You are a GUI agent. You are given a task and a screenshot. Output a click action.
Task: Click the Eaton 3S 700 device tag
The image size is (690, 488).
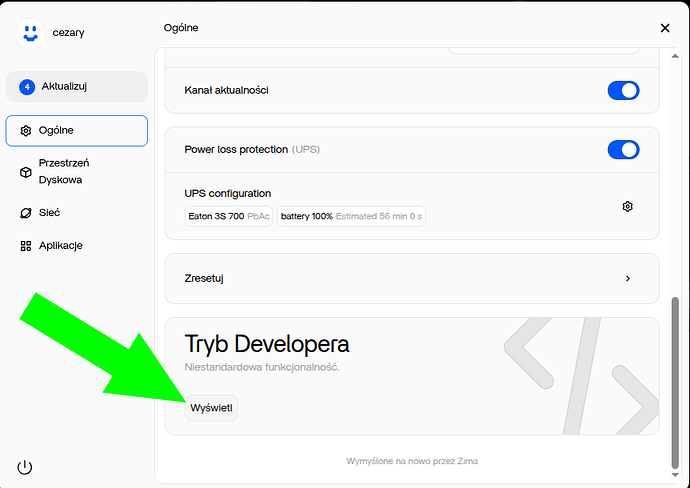point(229,216)
